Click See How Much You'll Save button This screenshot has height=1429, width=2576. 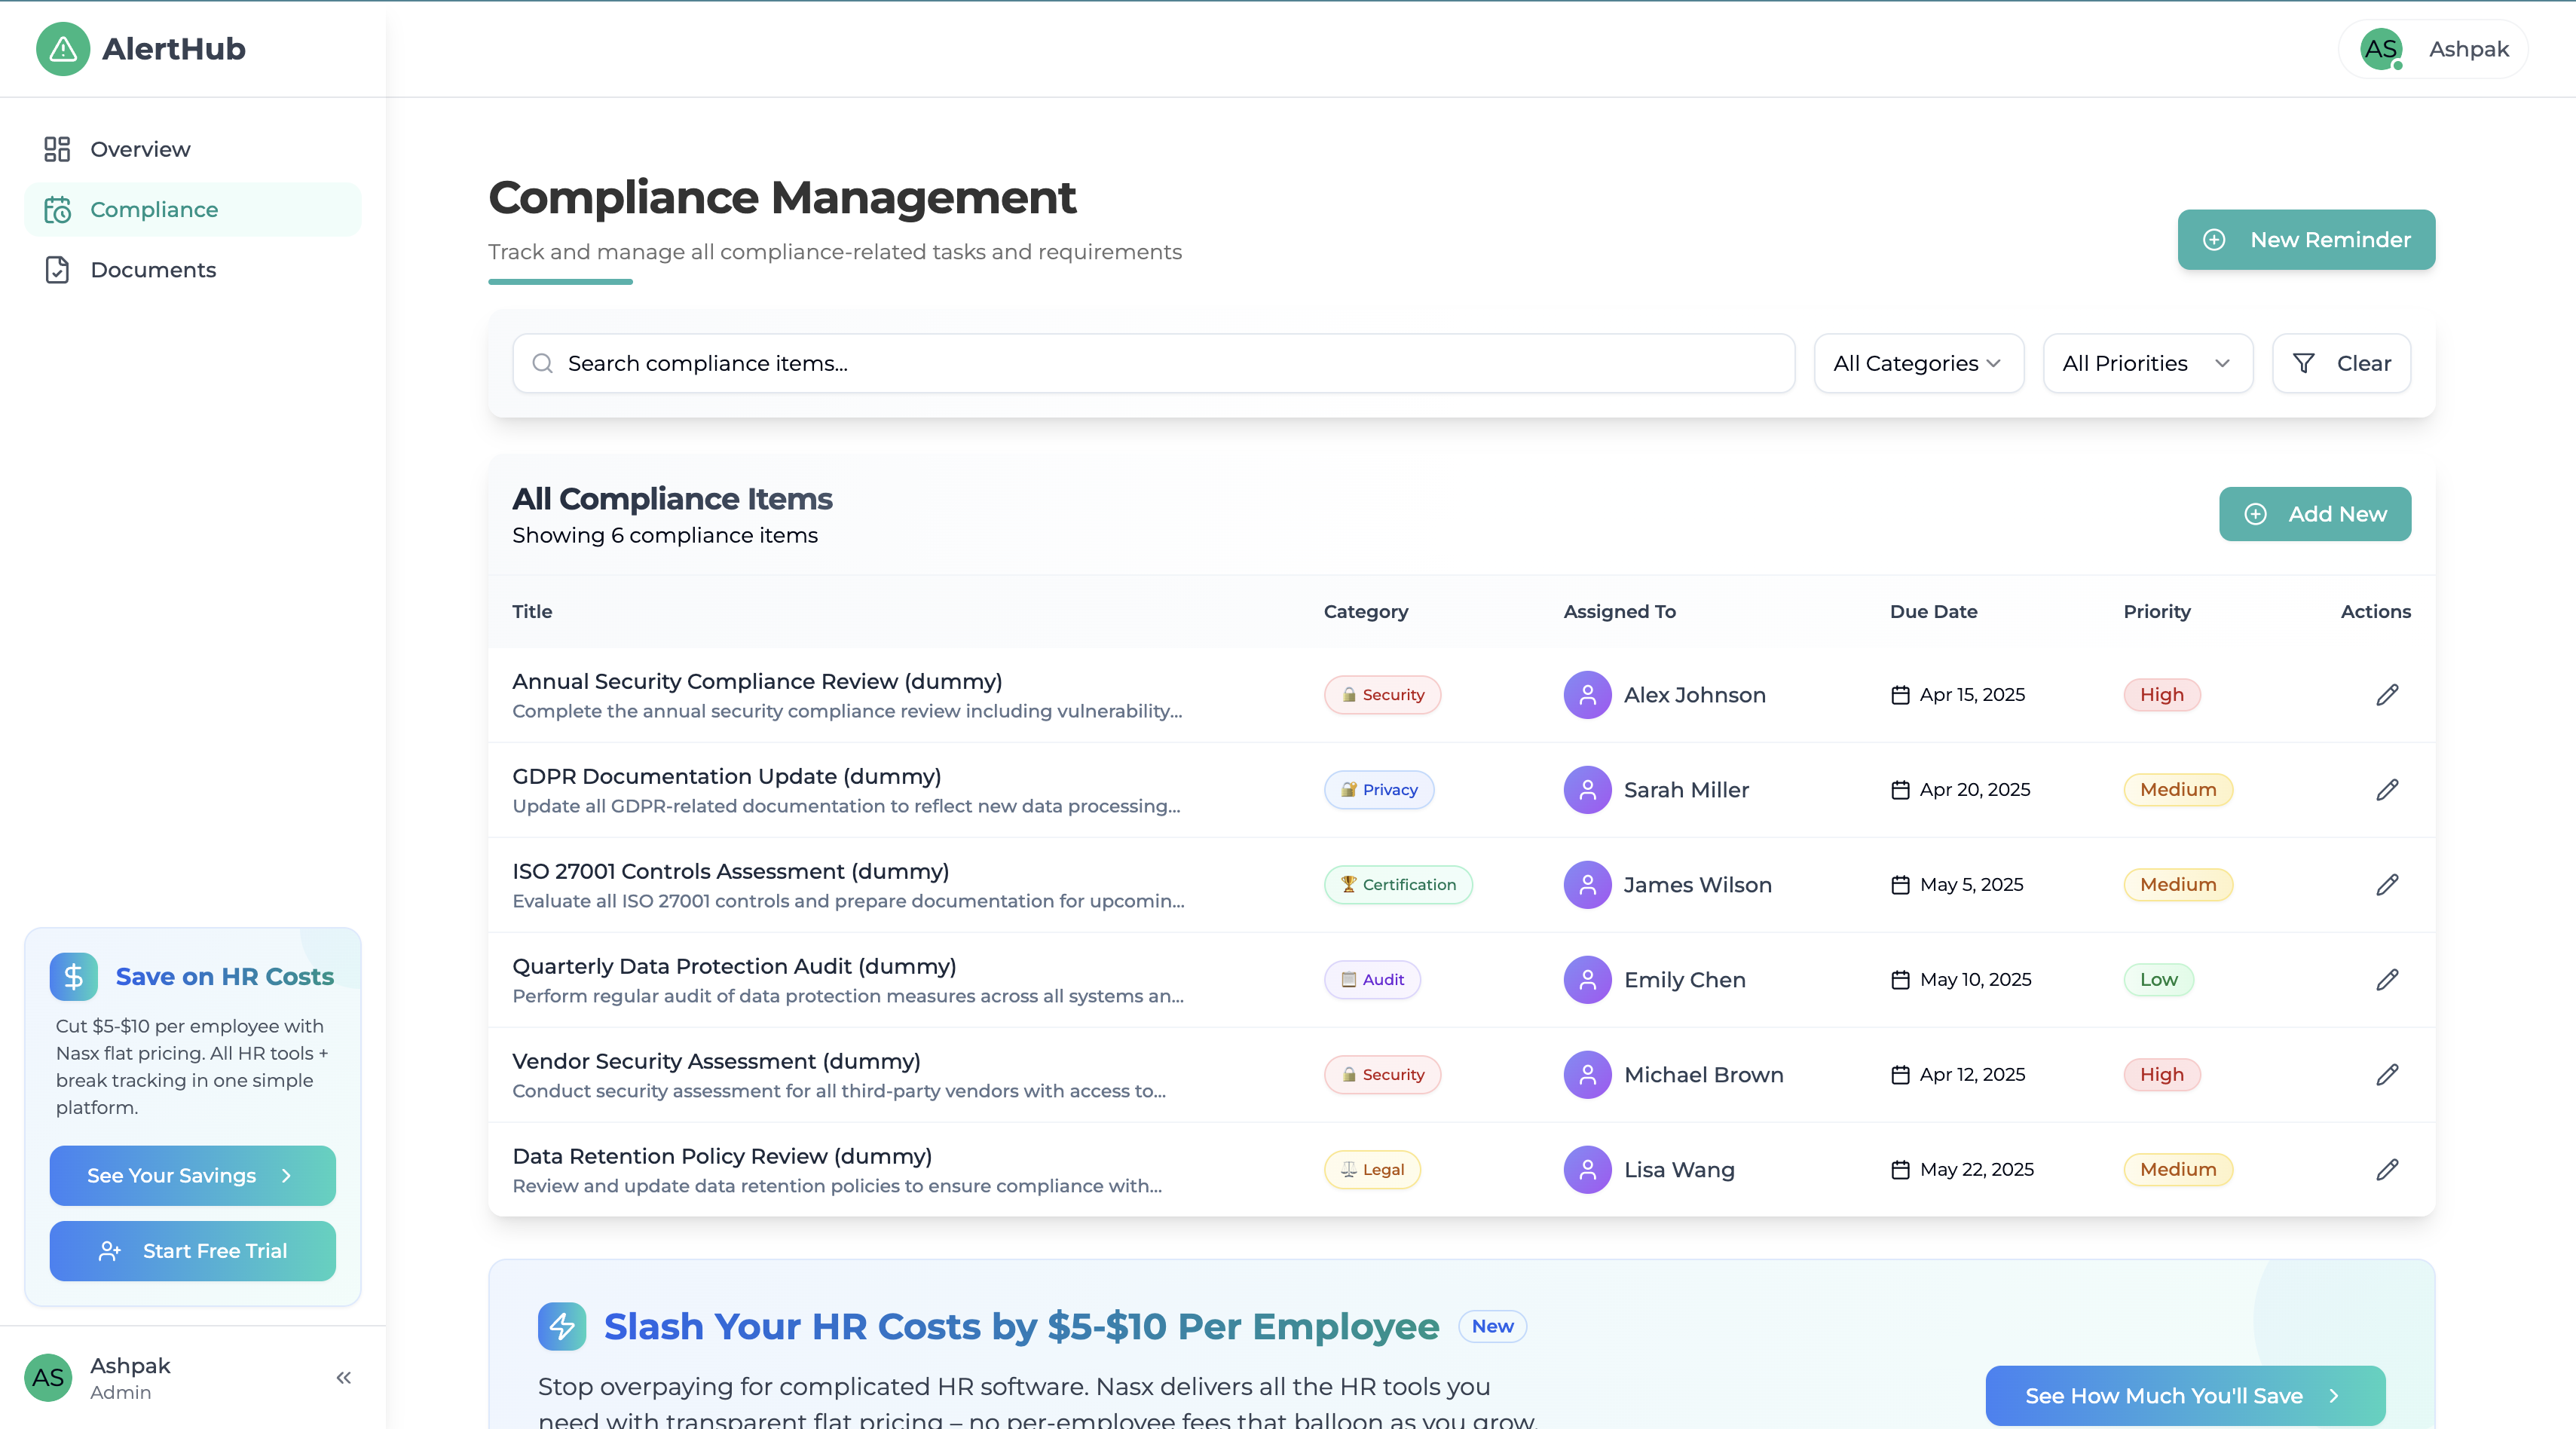coord(2185,1396)
